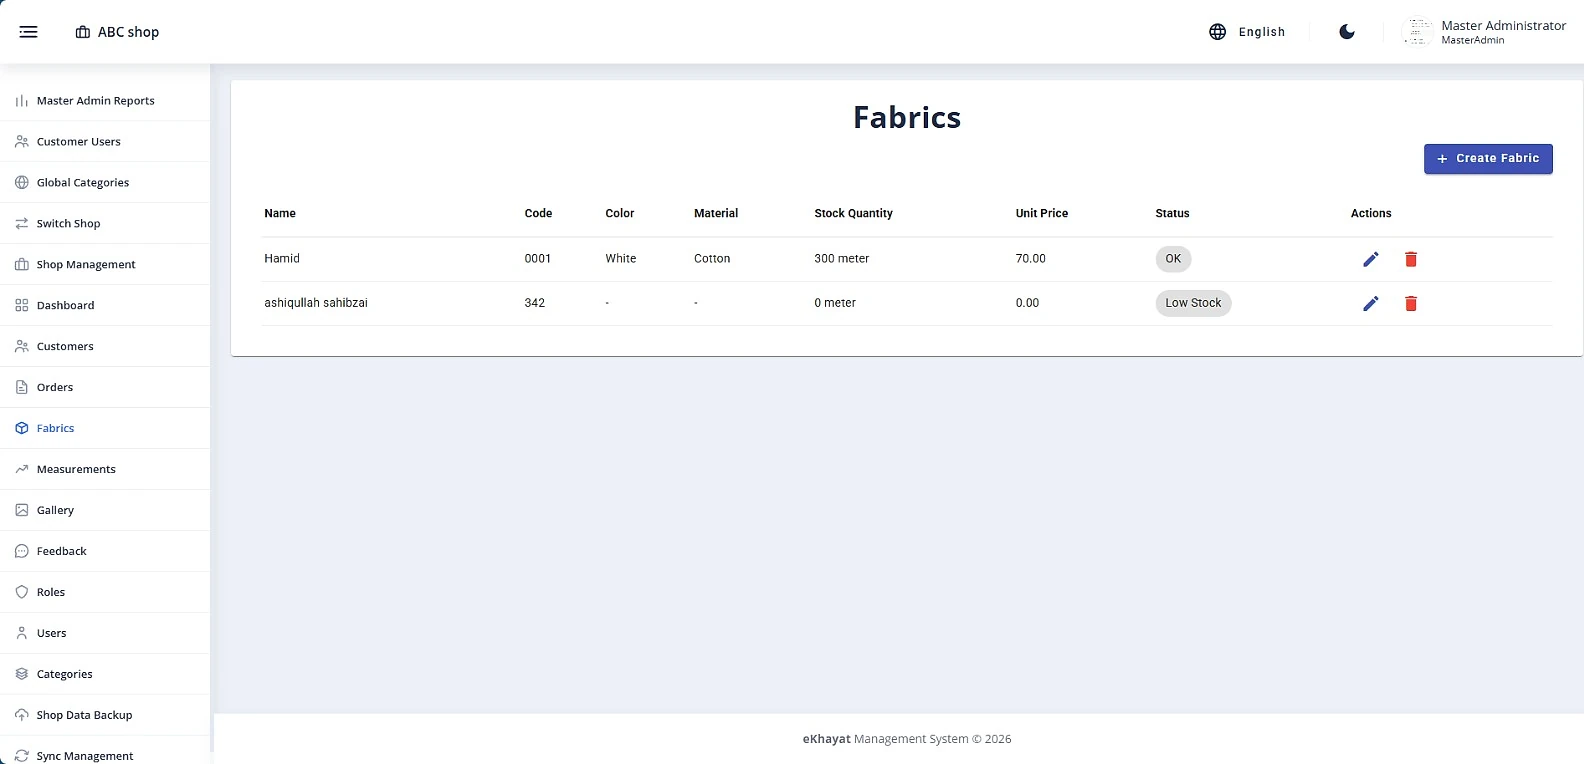The image size is (1584, 764).
Task: Select the Hamid fabric name cell
Action: (x=282, y=259)
